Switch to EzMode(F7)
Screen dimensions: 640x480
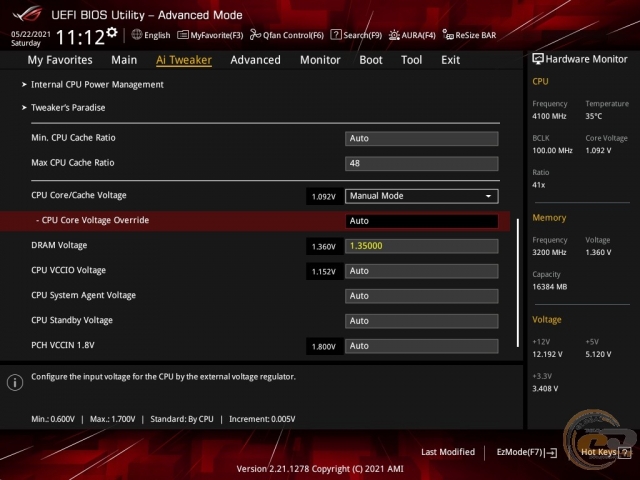pos(527,452)
